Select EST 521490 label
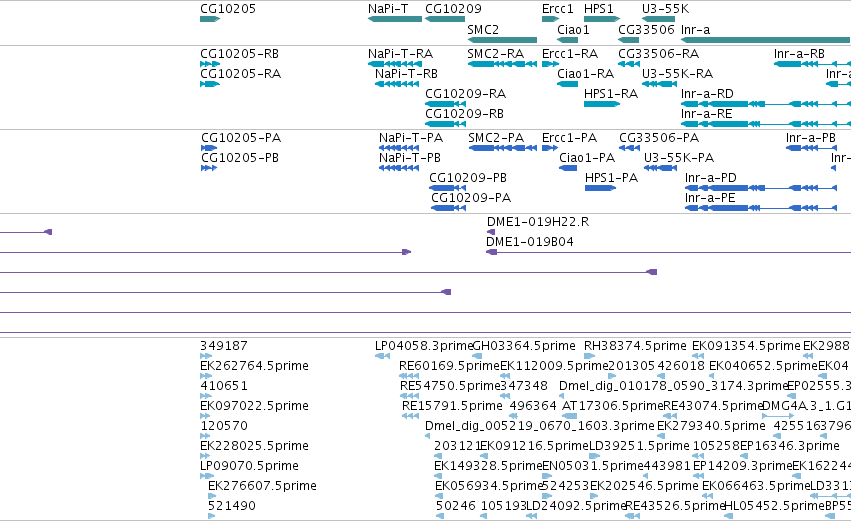 232,506
